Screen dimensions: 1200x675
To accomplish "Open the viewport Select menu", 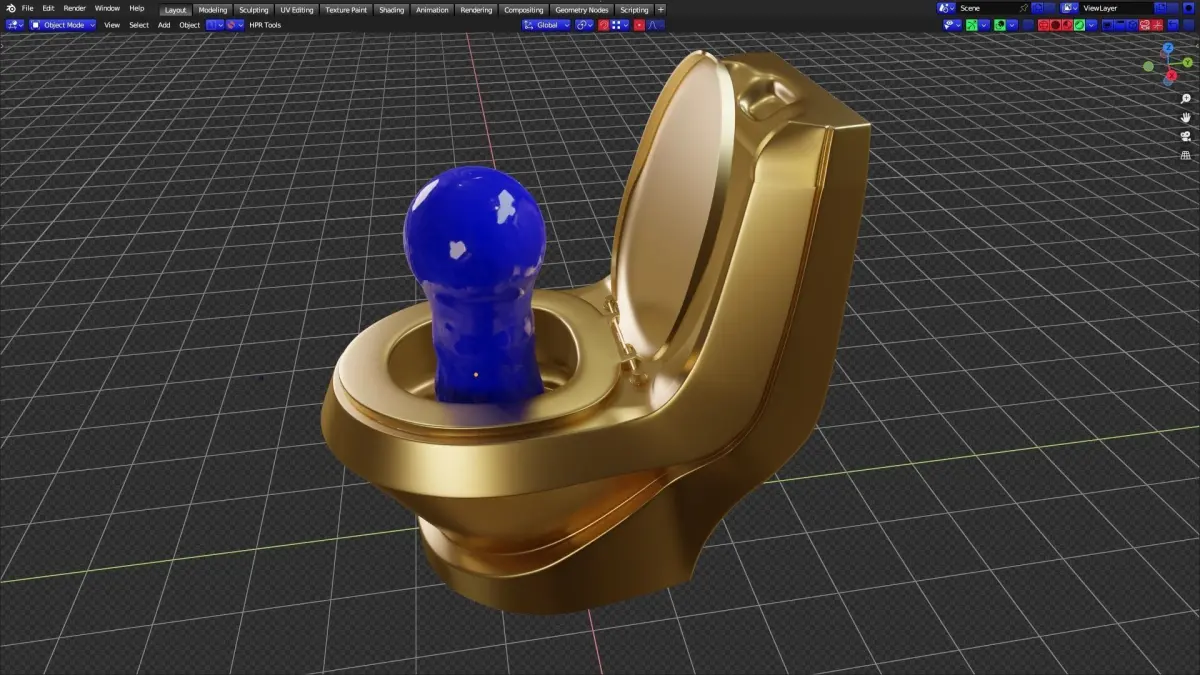I will [139, 25].
